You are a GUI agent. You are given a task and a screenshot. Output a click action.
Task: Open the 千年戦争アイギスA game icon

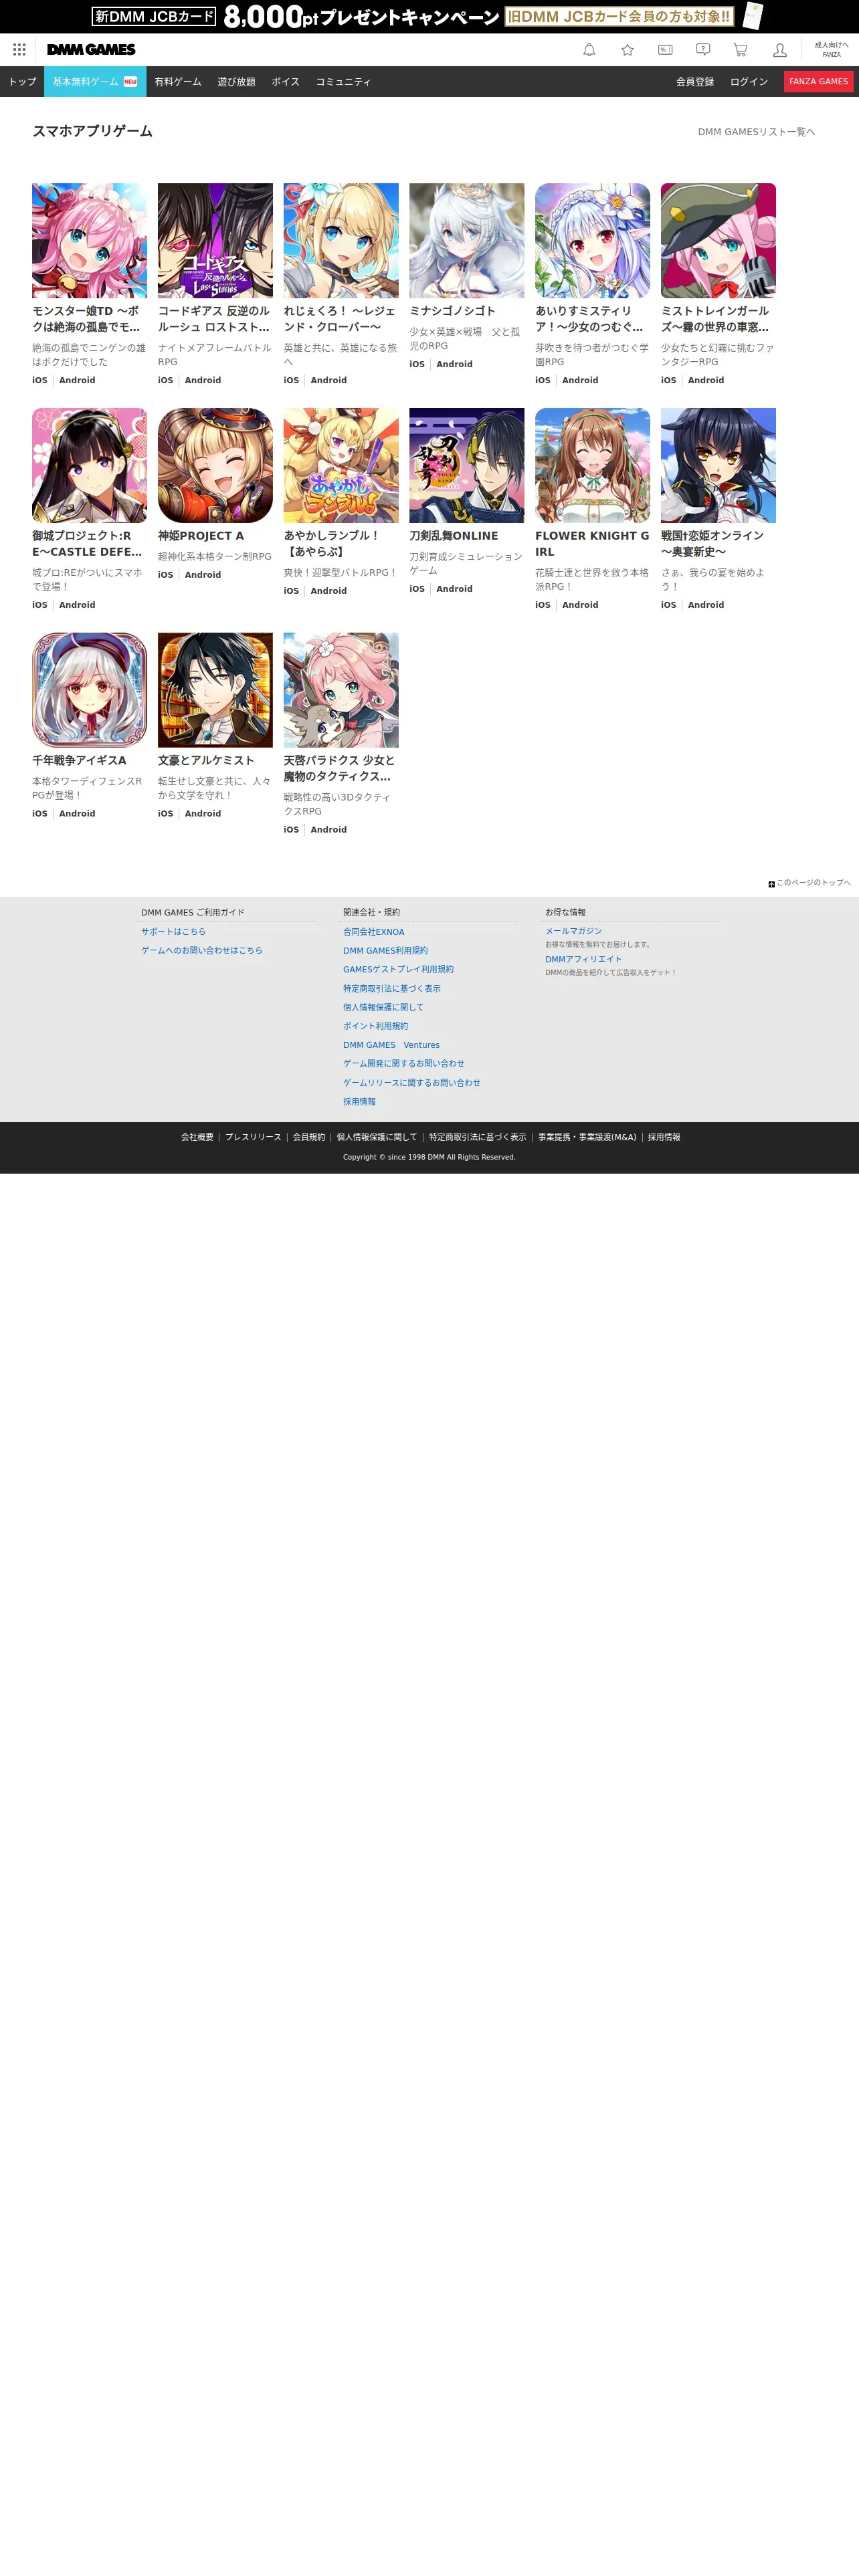point(89,690)
